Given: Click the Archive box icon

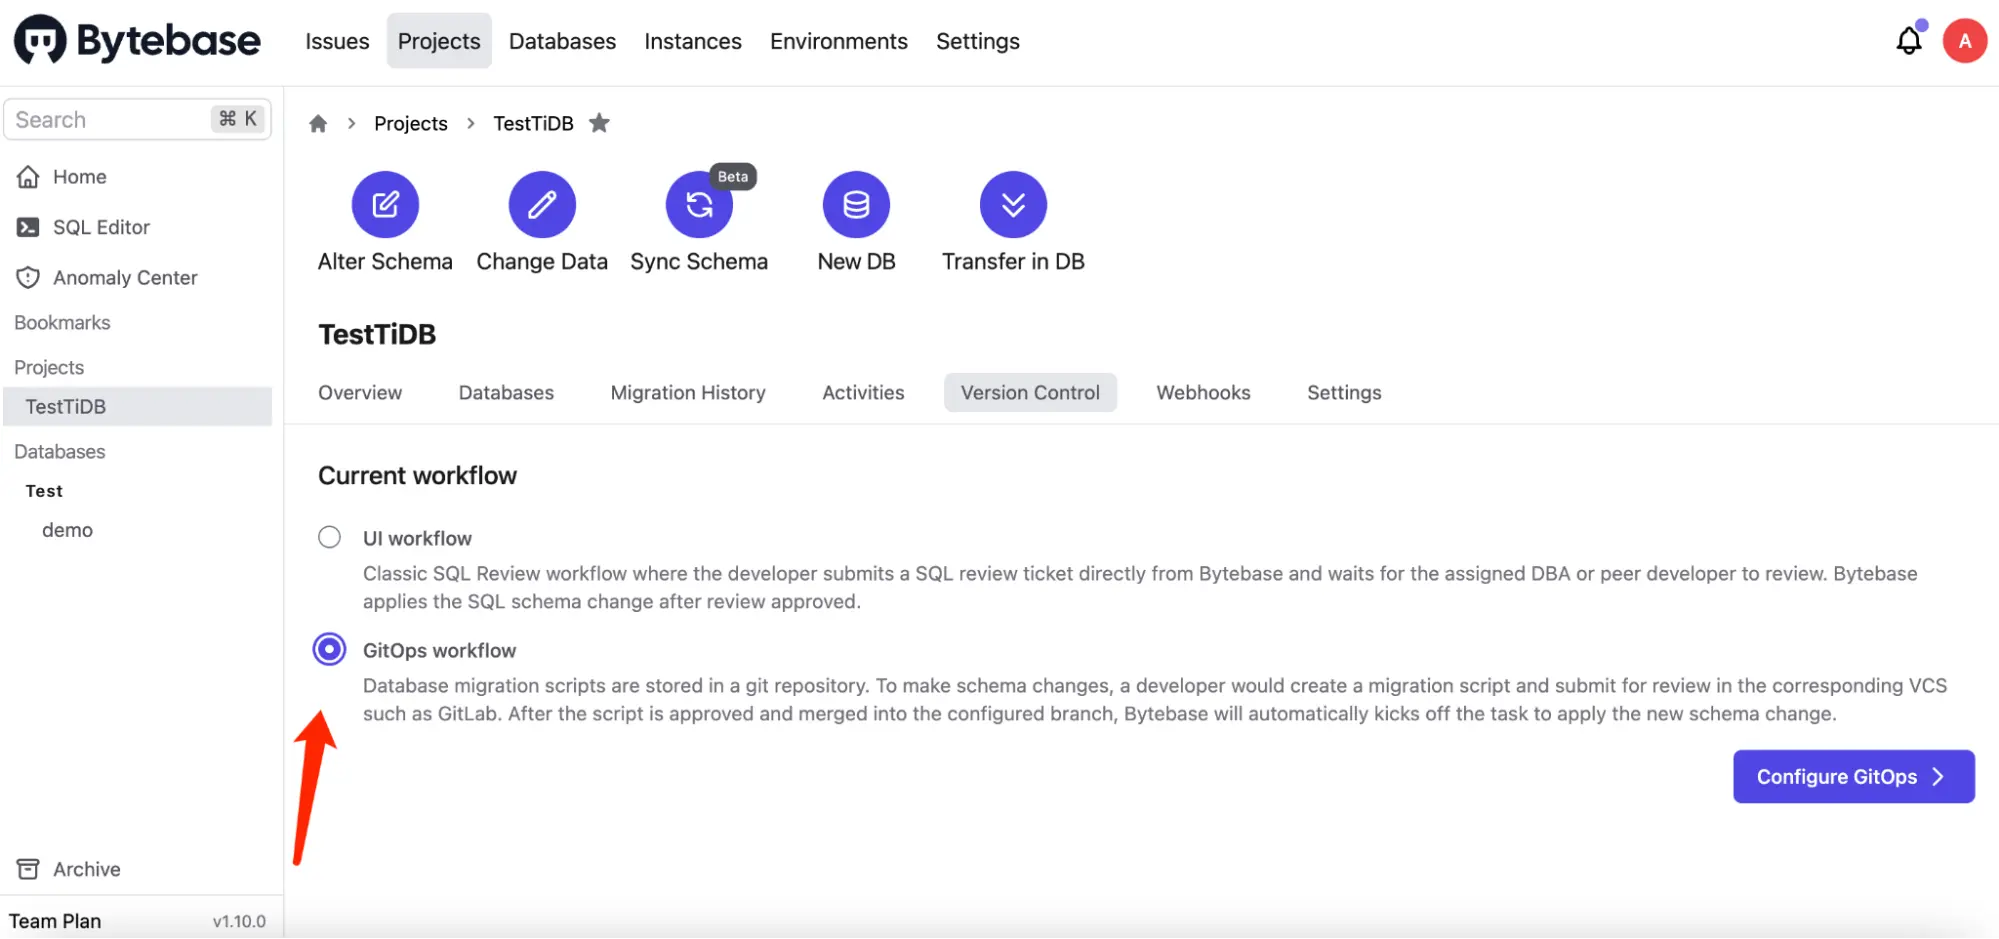Looking at the screenshot, I should click(x=28, y=869).
